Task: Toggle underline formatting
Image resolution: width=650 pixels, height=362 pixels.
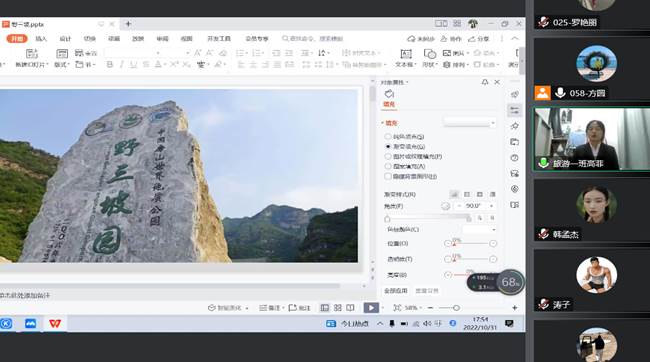Action: (133, 64)
